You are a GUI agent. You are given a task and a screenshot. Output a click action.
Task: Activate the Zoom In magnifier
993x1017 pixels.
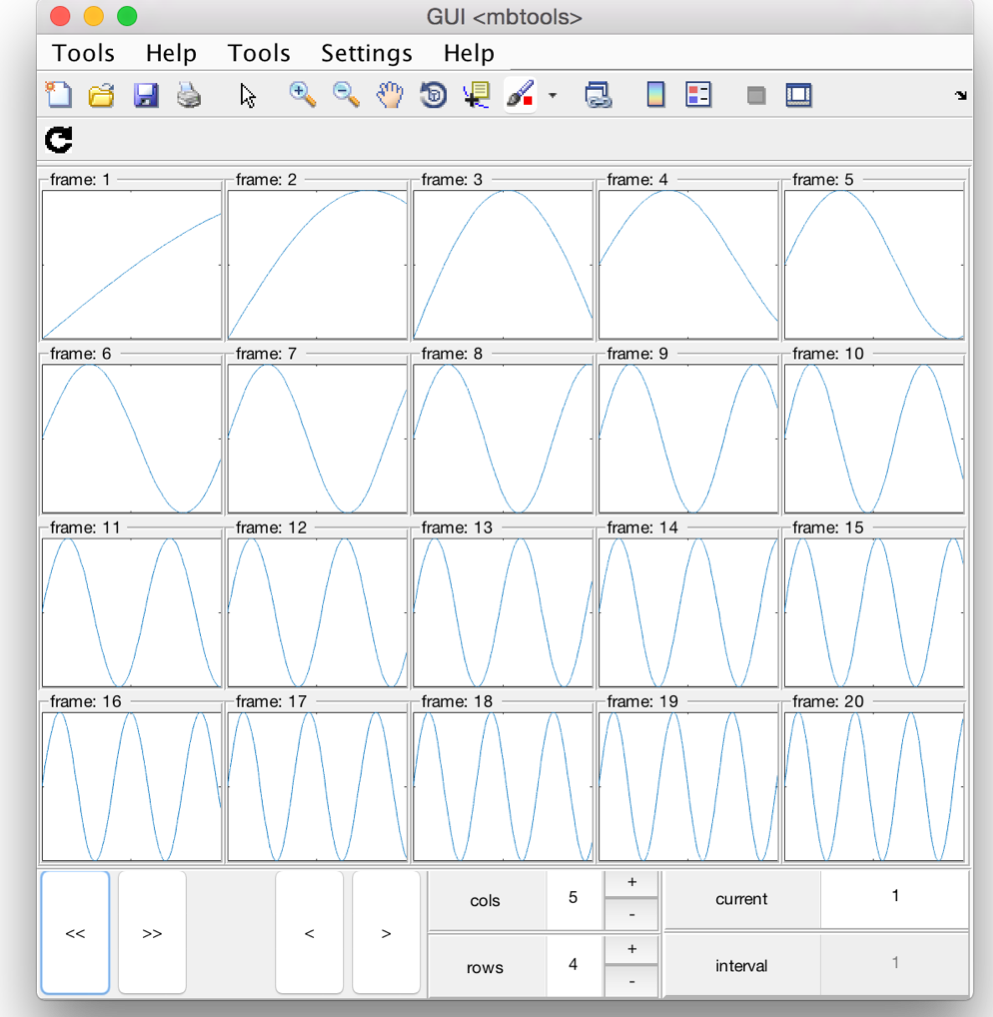click(302, 95)
